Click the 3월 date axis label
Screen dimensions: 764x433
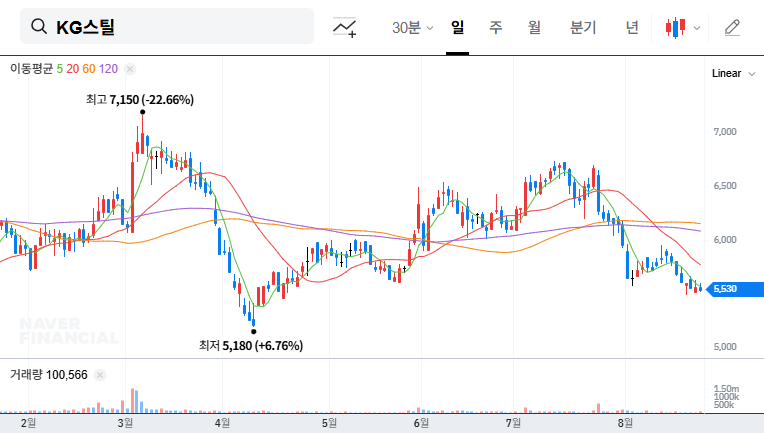(x=125, y=423)
